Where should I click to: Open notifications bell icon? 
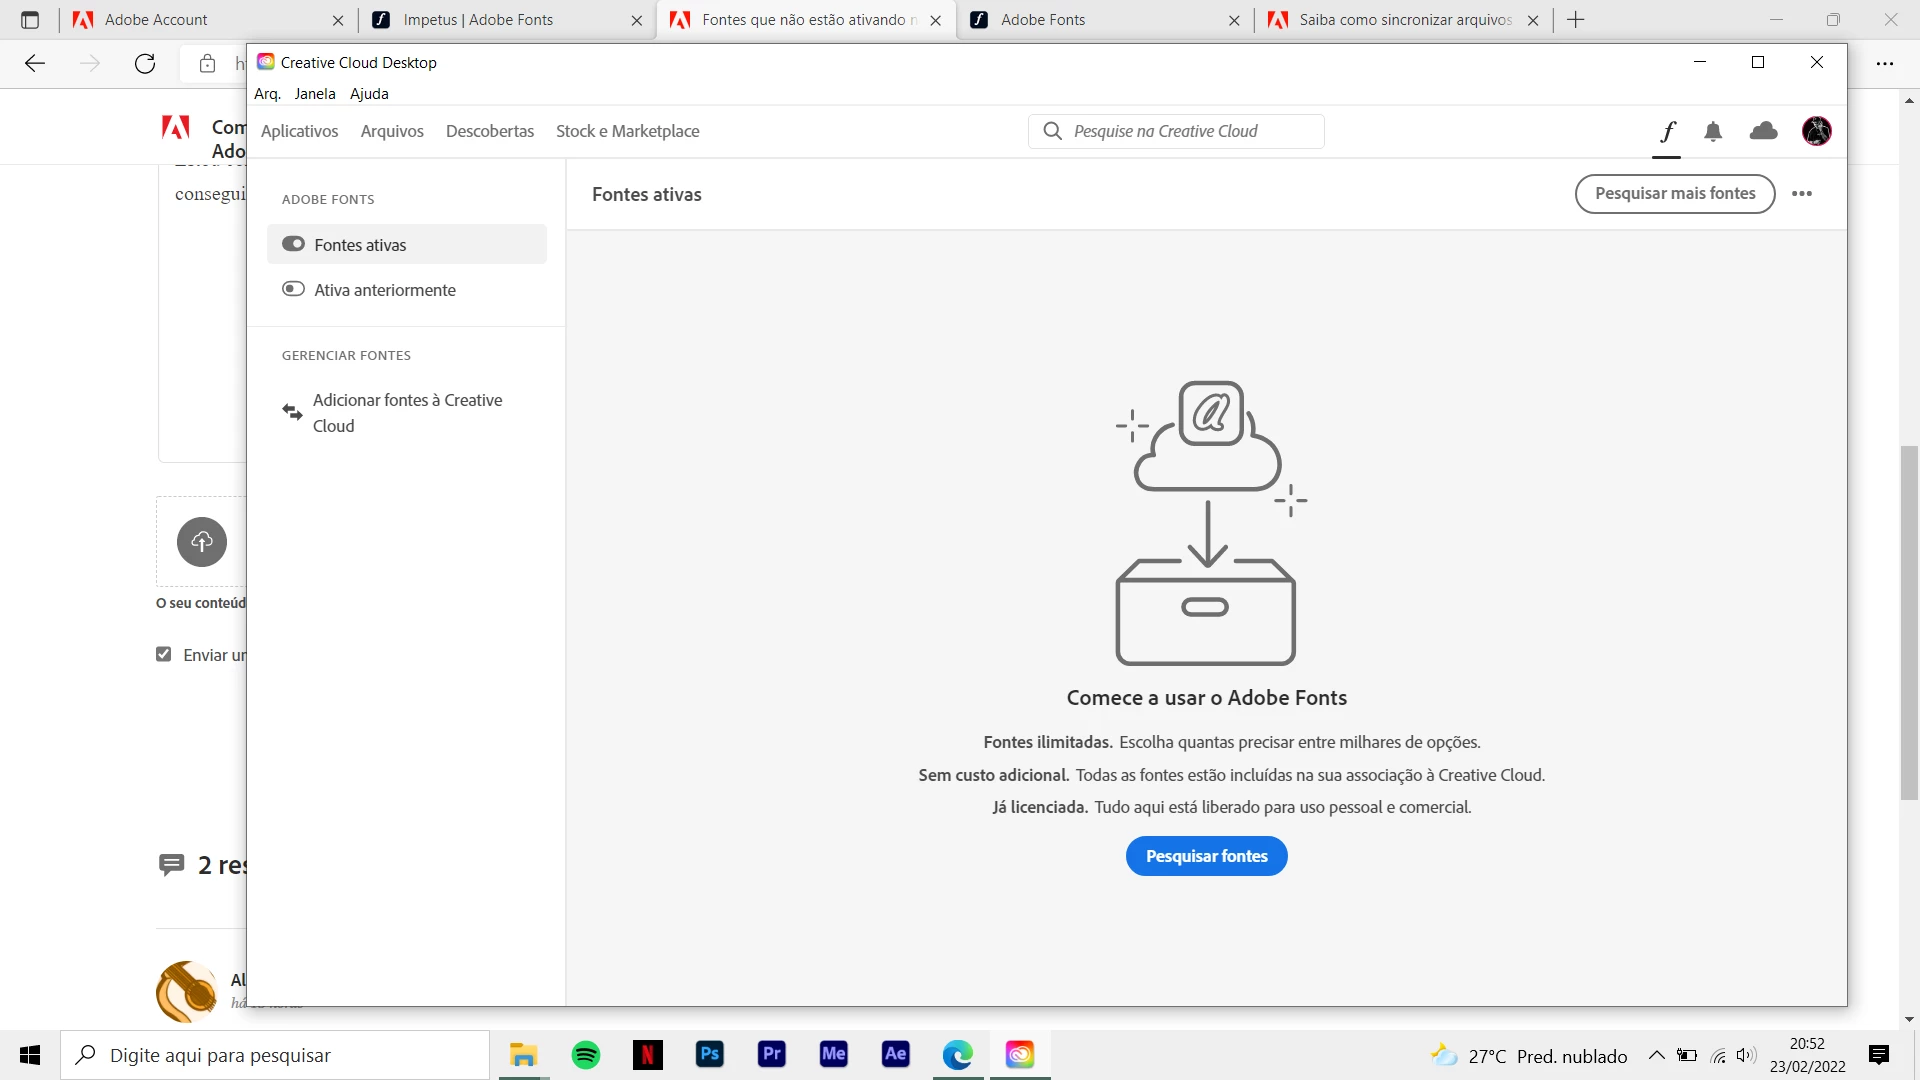pos(1713,131)
